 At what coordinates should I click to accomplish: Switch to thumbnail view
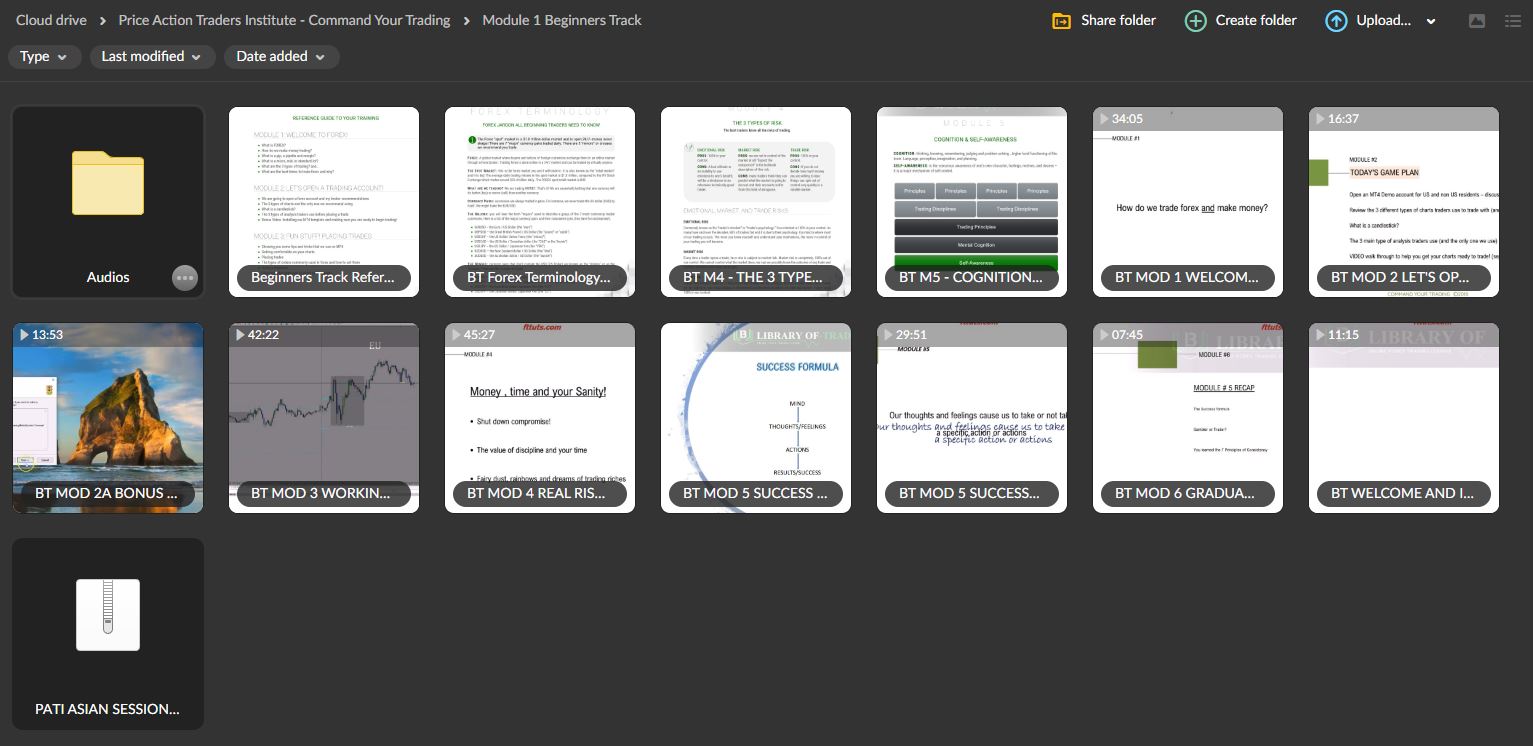1476,21
